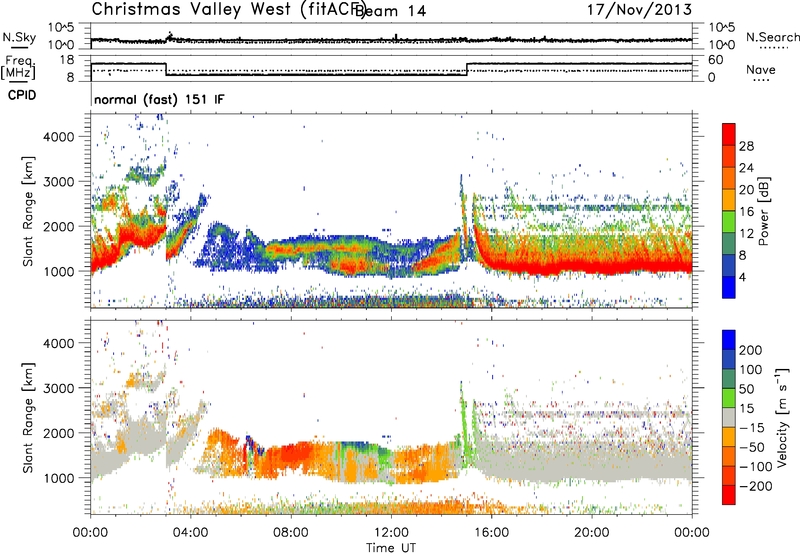Click the red top segment of Power colorbar
800x554 pixels.
tap(729, 134)
